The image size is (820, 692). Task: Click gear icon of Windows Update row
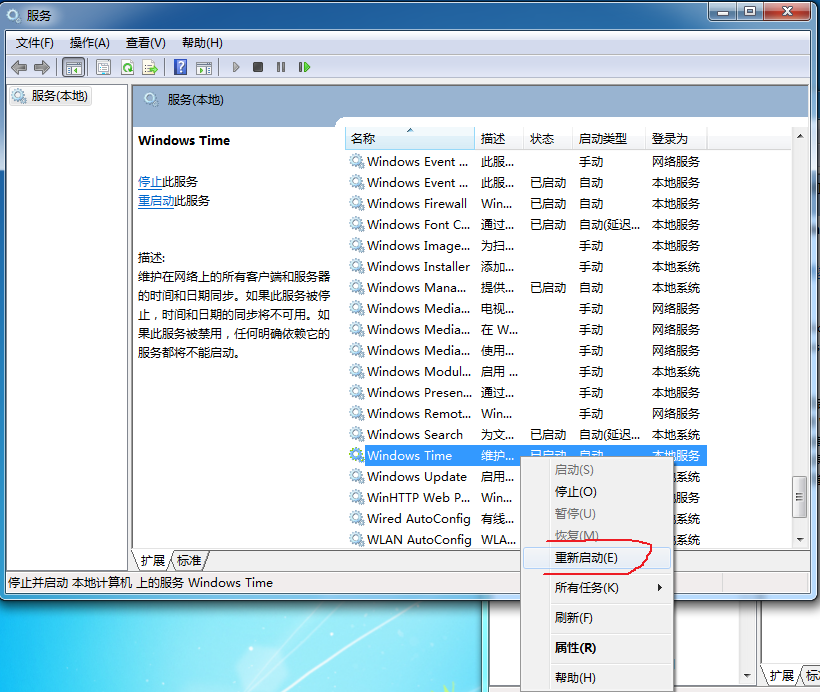(357, 476)
